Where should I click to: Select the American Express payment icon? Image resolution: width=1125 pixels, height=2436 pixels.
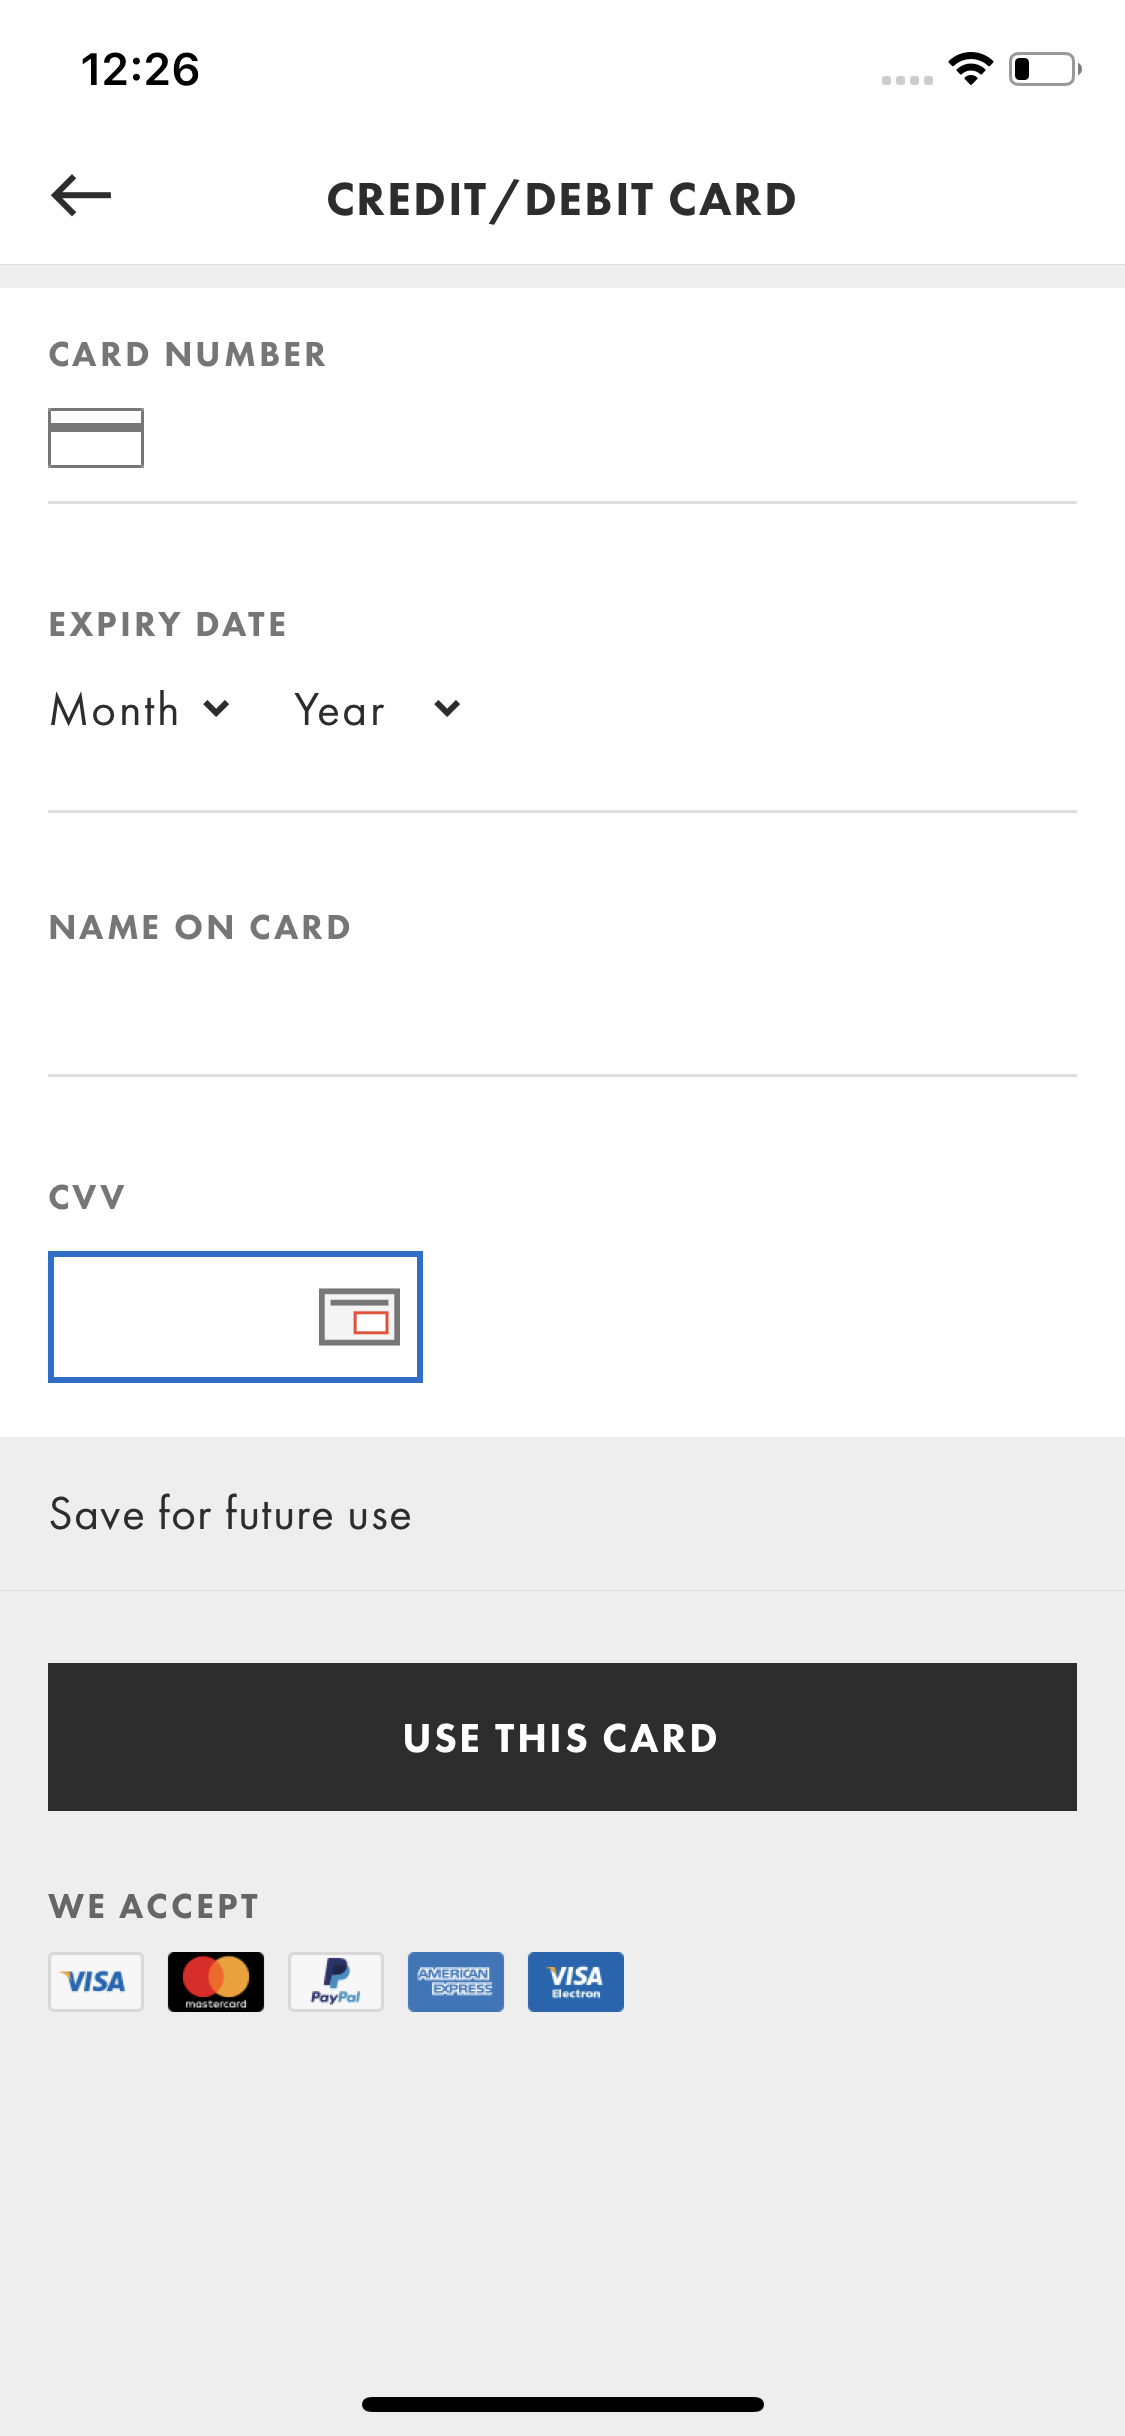[x=456, y=1981]
